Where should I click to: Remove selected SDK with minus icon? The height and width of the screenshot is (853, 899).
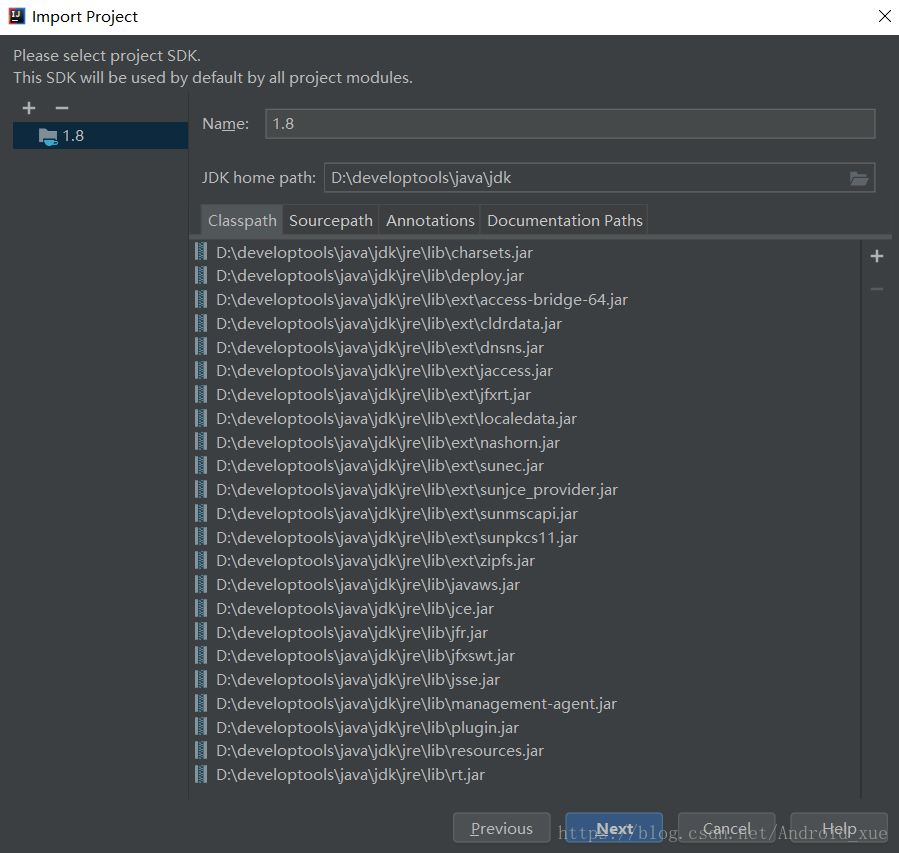62,108
